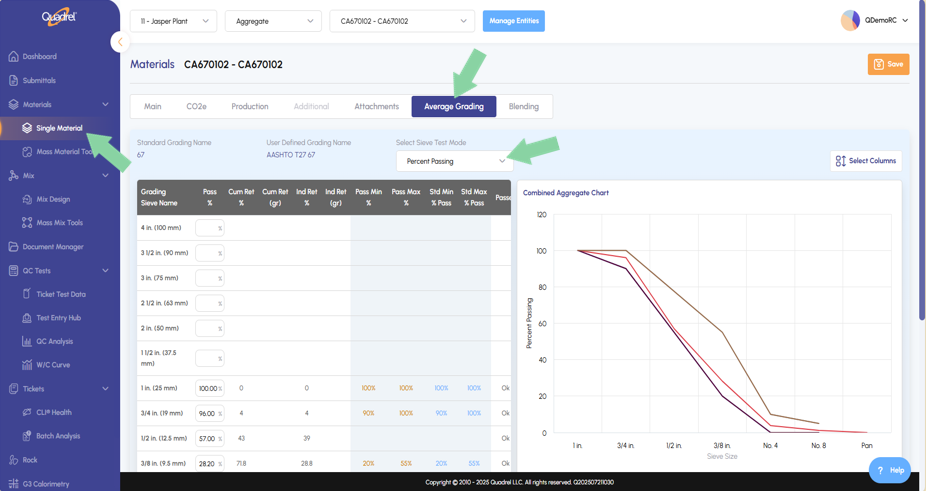Select the Average Grading tab
926x491 pixels.
coord(454,106)
